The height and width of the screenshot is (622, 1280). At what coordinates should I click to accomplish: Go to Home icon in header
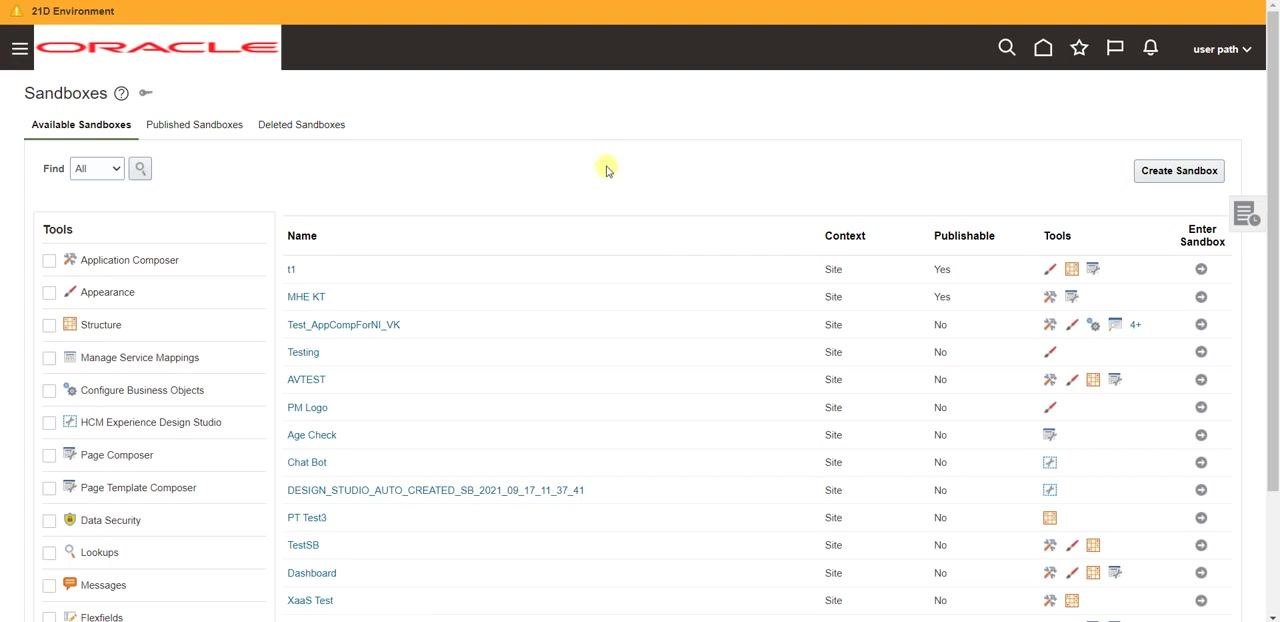click(x=1043, y=48)
